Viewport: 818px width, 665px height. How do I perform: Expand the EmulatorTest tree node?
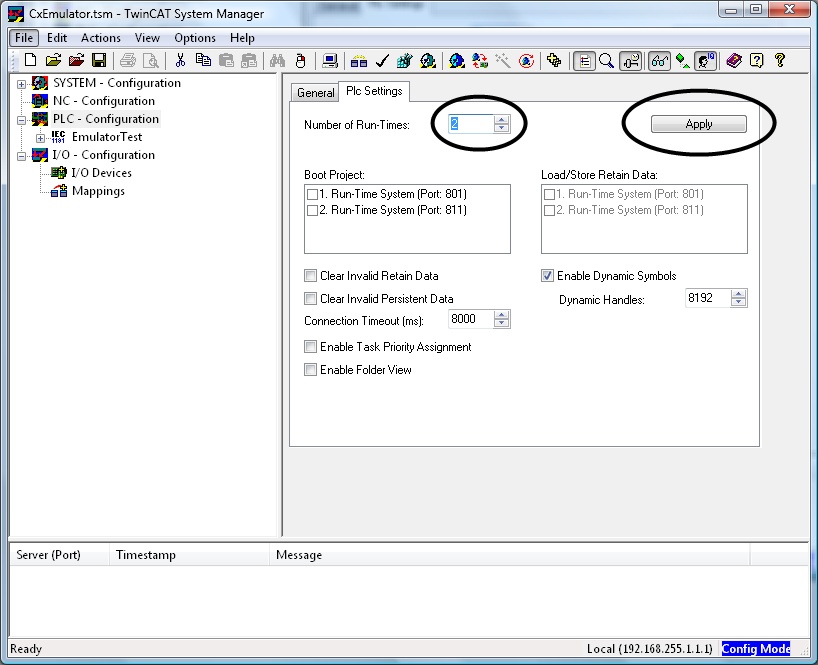pos(40,138)
